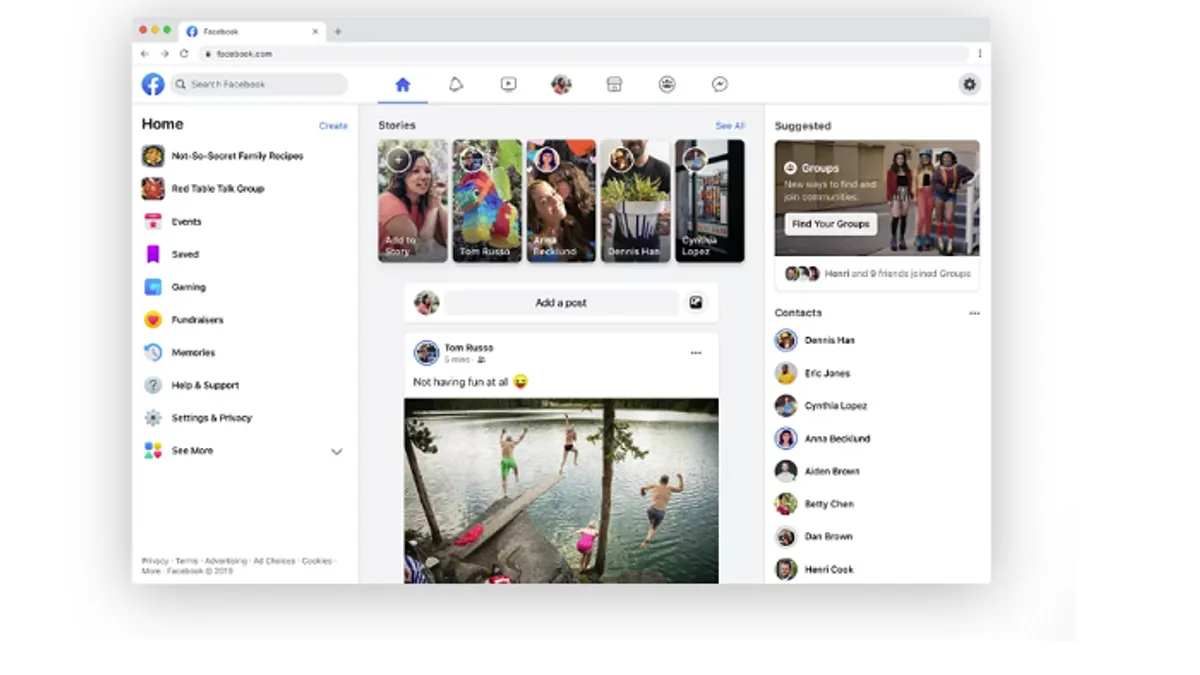The width and height of the screenshot is (1200, 675).
Task: Click the photo icon beside Add a post
Action: (696, 303)
